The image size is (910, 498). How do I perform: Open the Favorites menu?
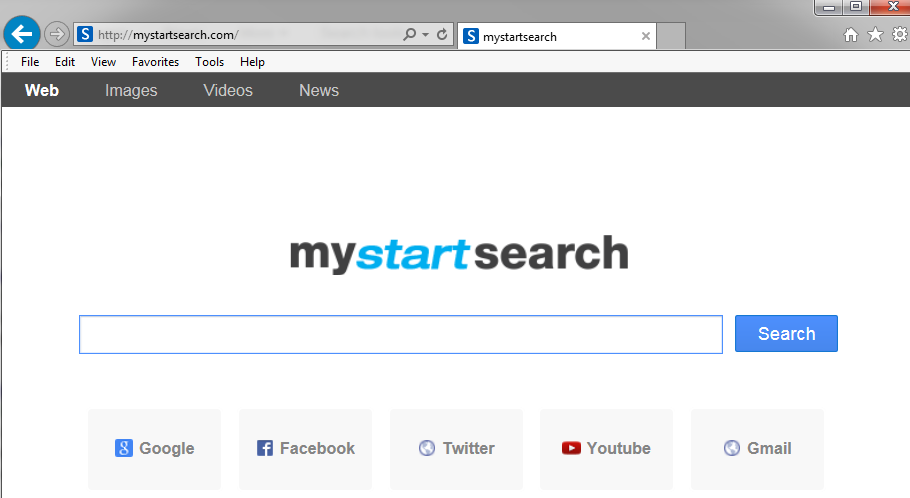tap(155, 62)
